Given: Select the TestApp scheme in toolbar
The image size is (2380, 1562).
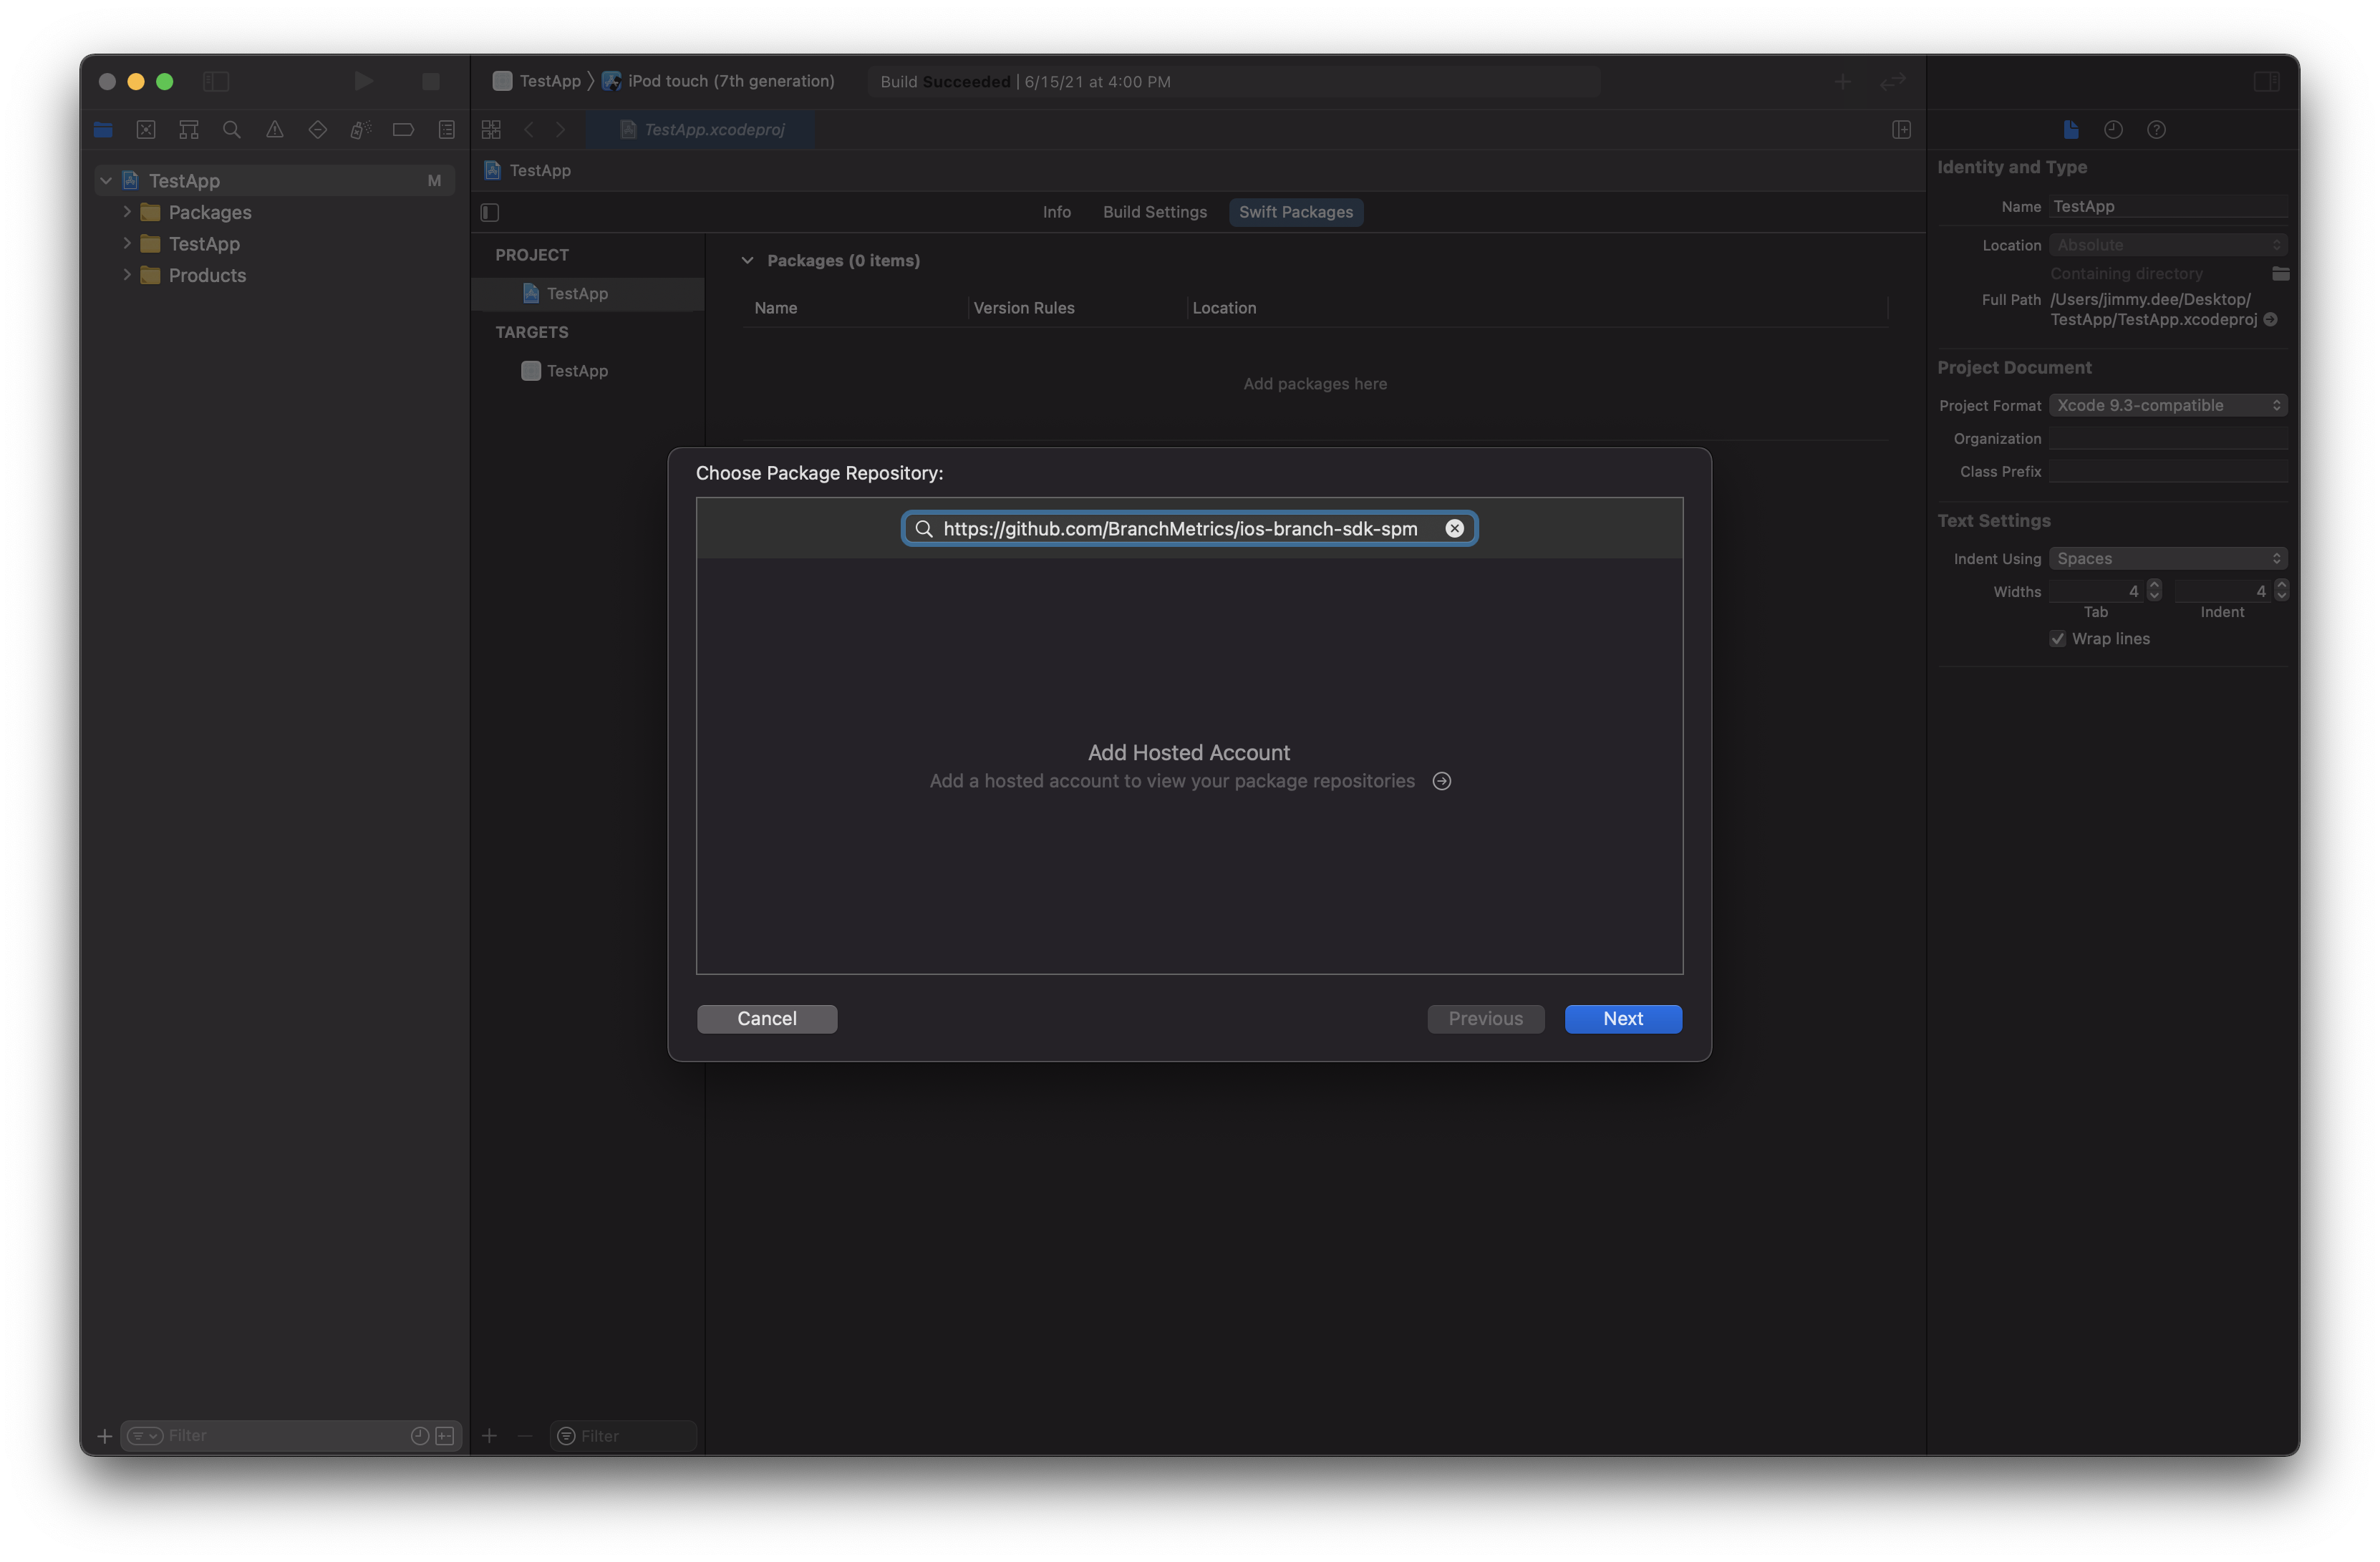Looking at the screenshot, I should pos(537,81).
